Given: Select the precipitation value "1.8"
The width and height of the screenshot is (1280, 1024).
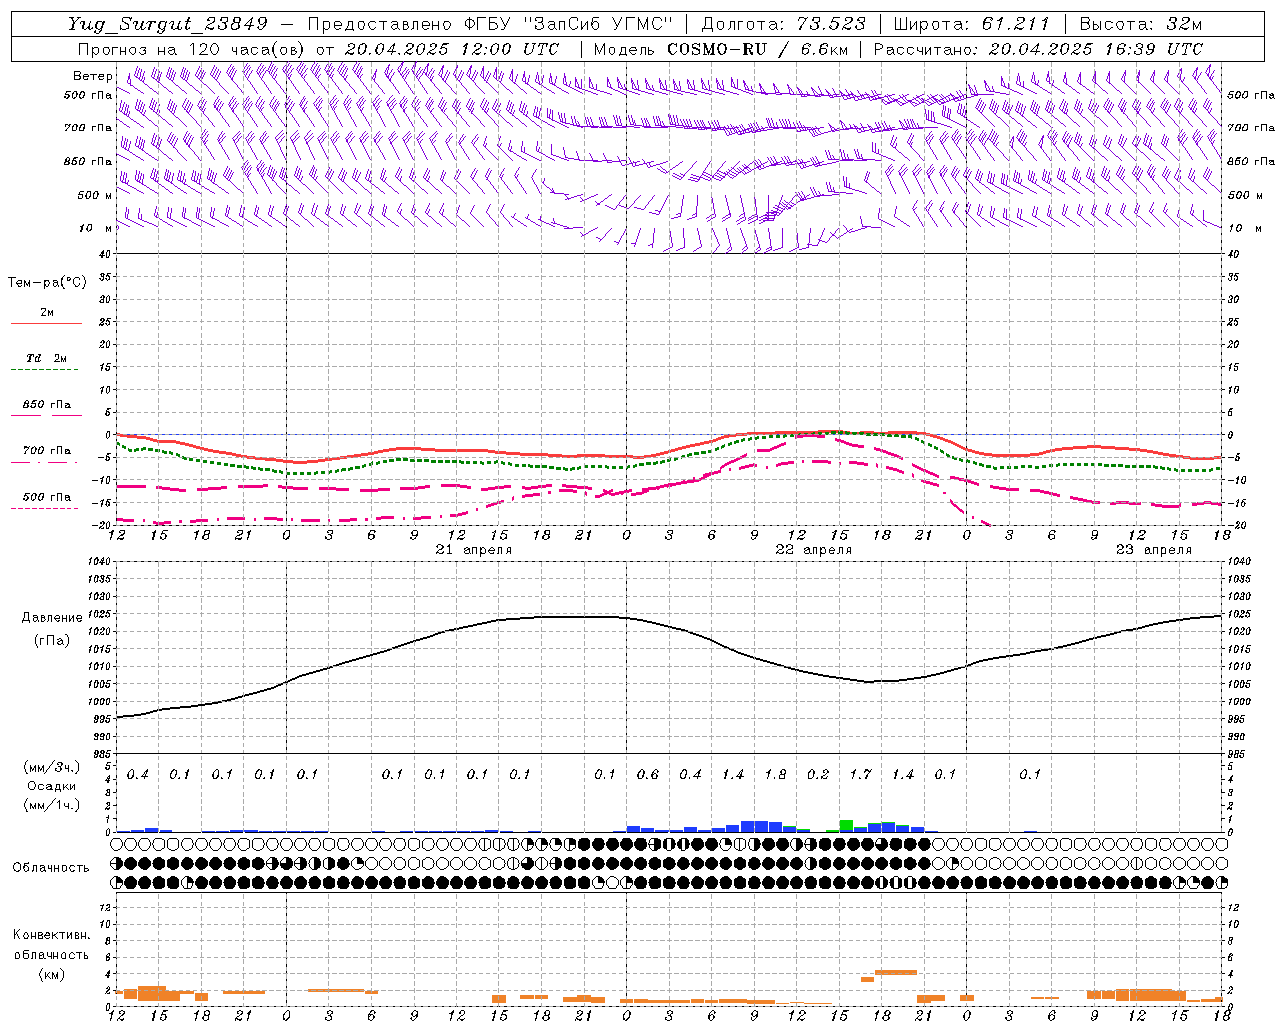Looking at the screenshot, I should [775, 774].
